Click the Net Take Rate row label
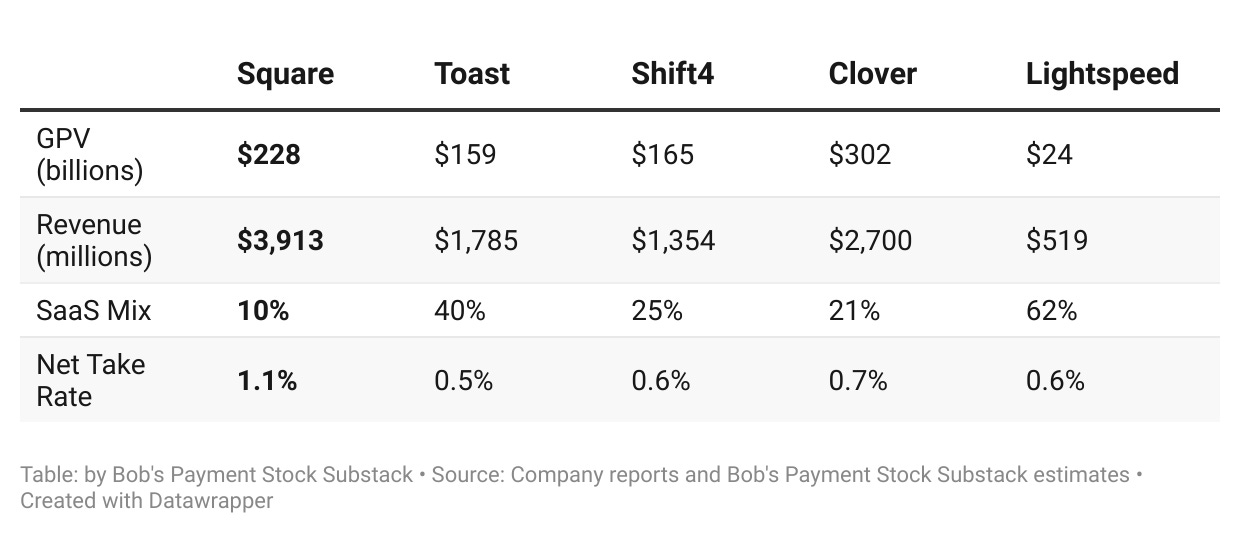1240x534 pixels. pos(91,381)
